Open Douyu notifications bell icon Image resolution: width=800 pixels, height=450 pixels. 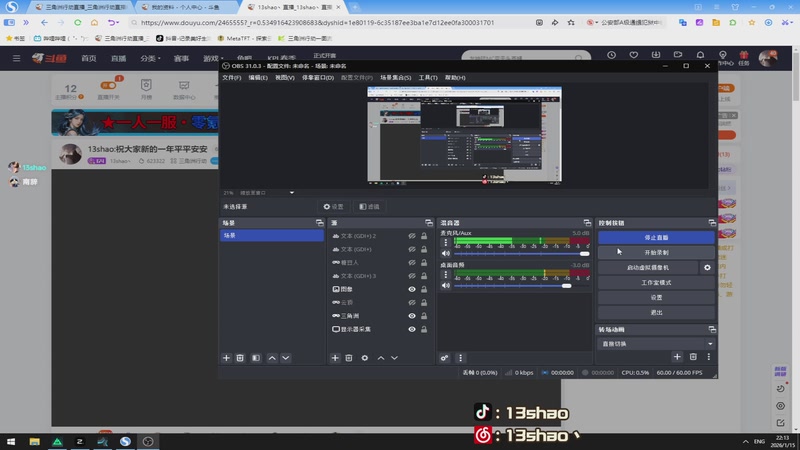700,55
